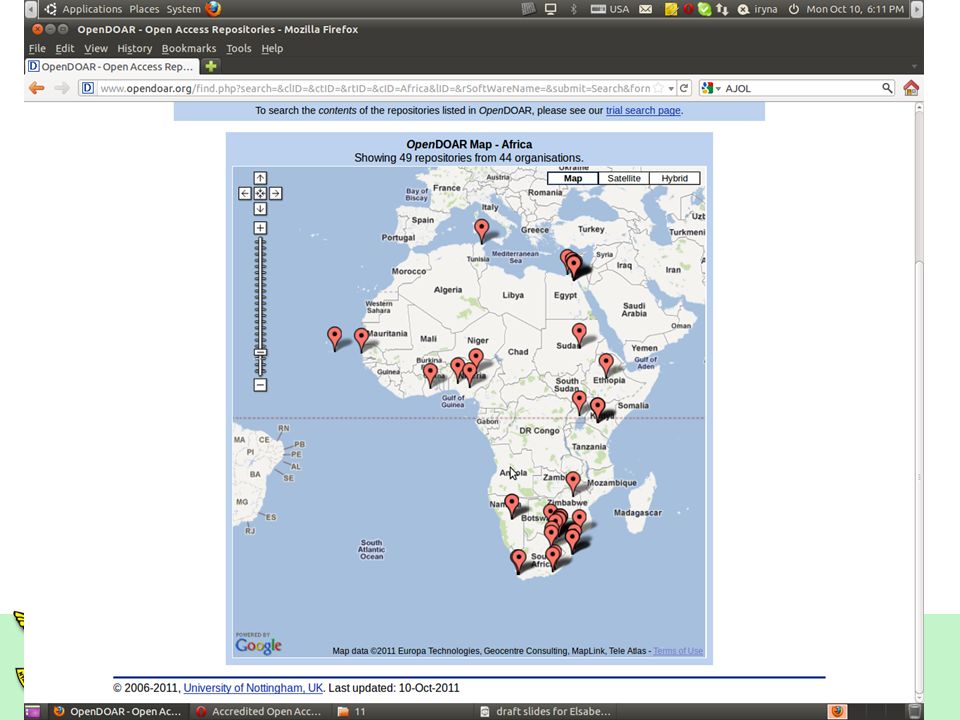960x720 pixels.
Task: Follow the trial search page link
Action: pyautogui.click(x=643, y=110)
